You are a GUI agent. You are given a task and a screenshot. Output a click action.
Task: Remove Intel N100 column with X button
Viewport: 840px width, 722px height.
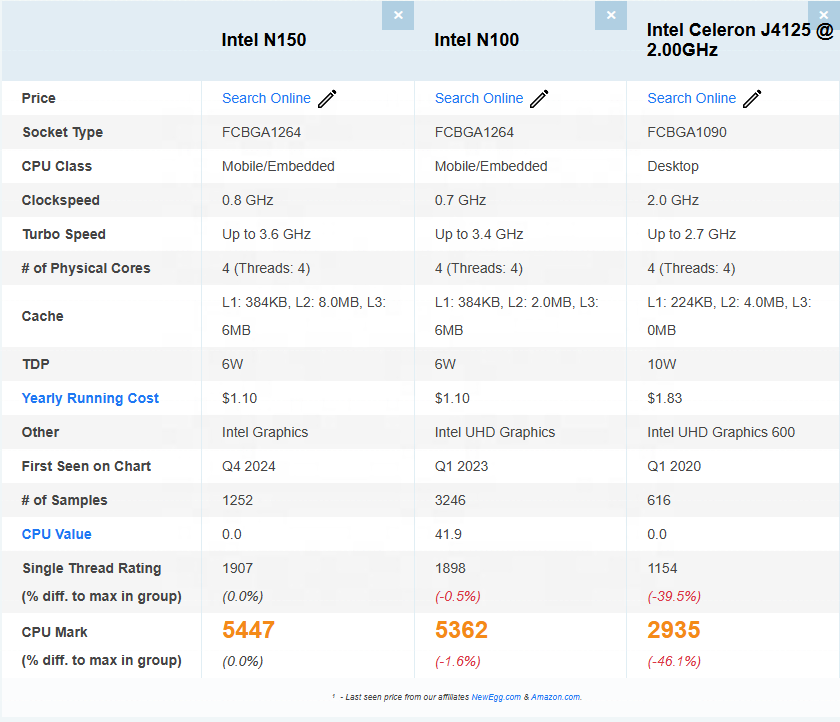pyautogui.click(x=611, y=15)
